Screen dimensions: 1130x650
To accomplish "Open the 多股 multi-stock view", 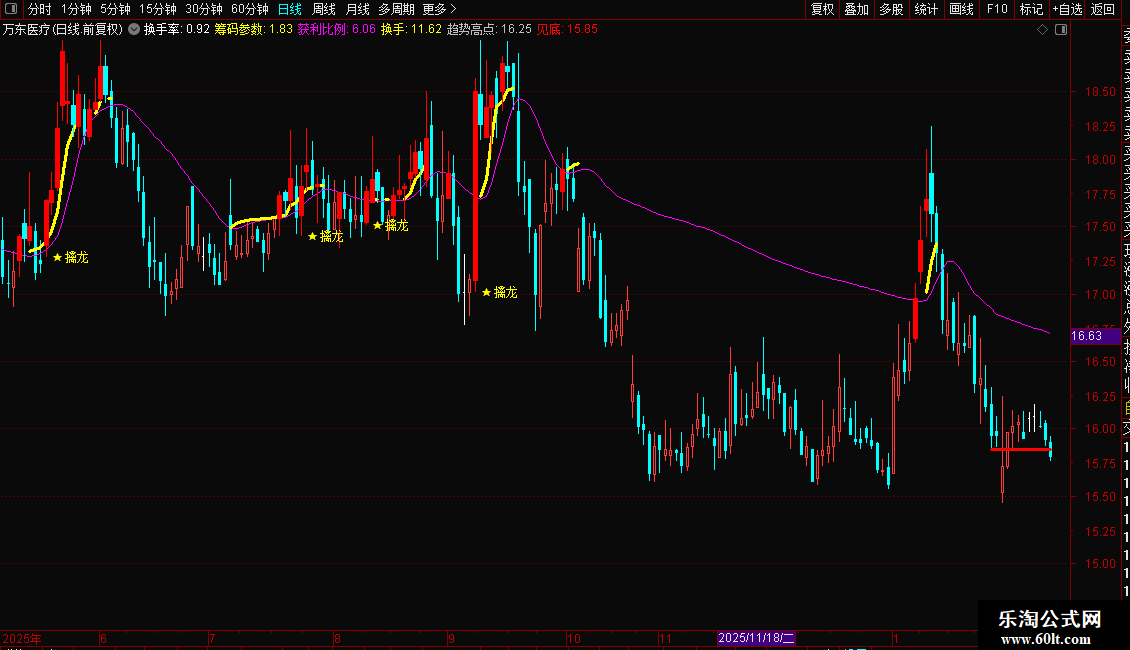I will pyautogui.click(x=891, y=9).
